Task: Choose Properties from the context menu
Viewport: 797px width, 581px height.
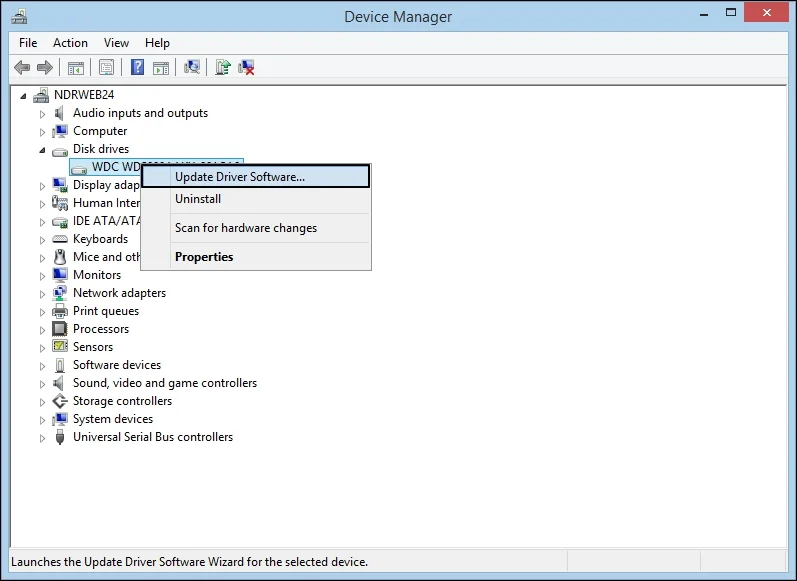Action: [256, 257]
